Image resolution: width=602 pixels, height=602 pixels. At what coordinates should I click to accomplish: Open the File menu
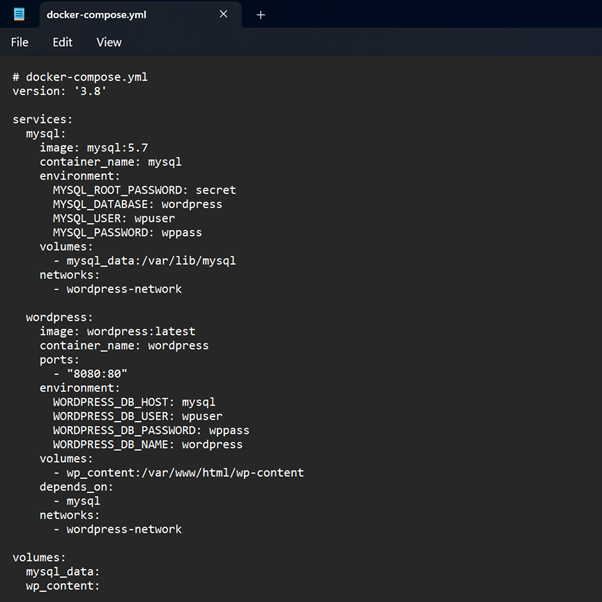(x=20, y=42)
